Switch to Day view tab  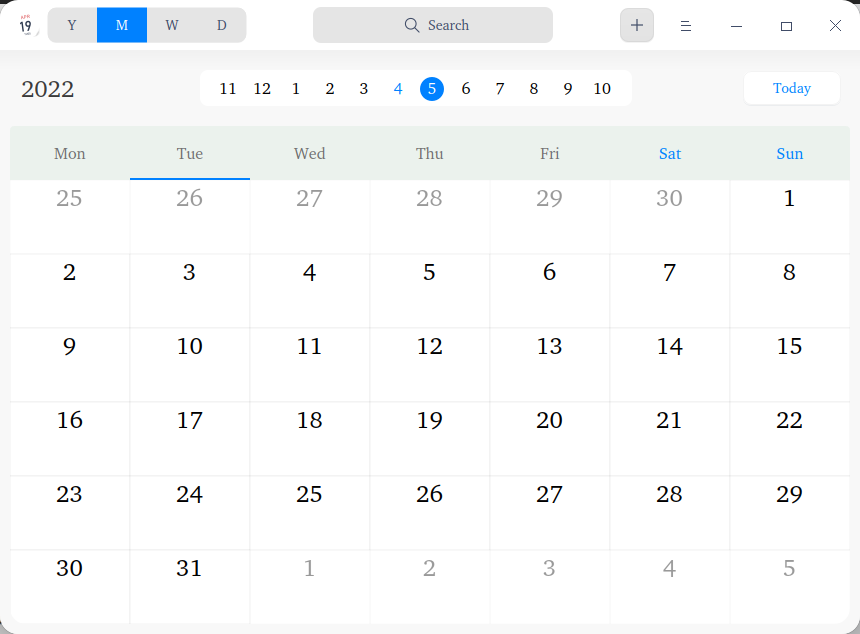pos(221,26)
